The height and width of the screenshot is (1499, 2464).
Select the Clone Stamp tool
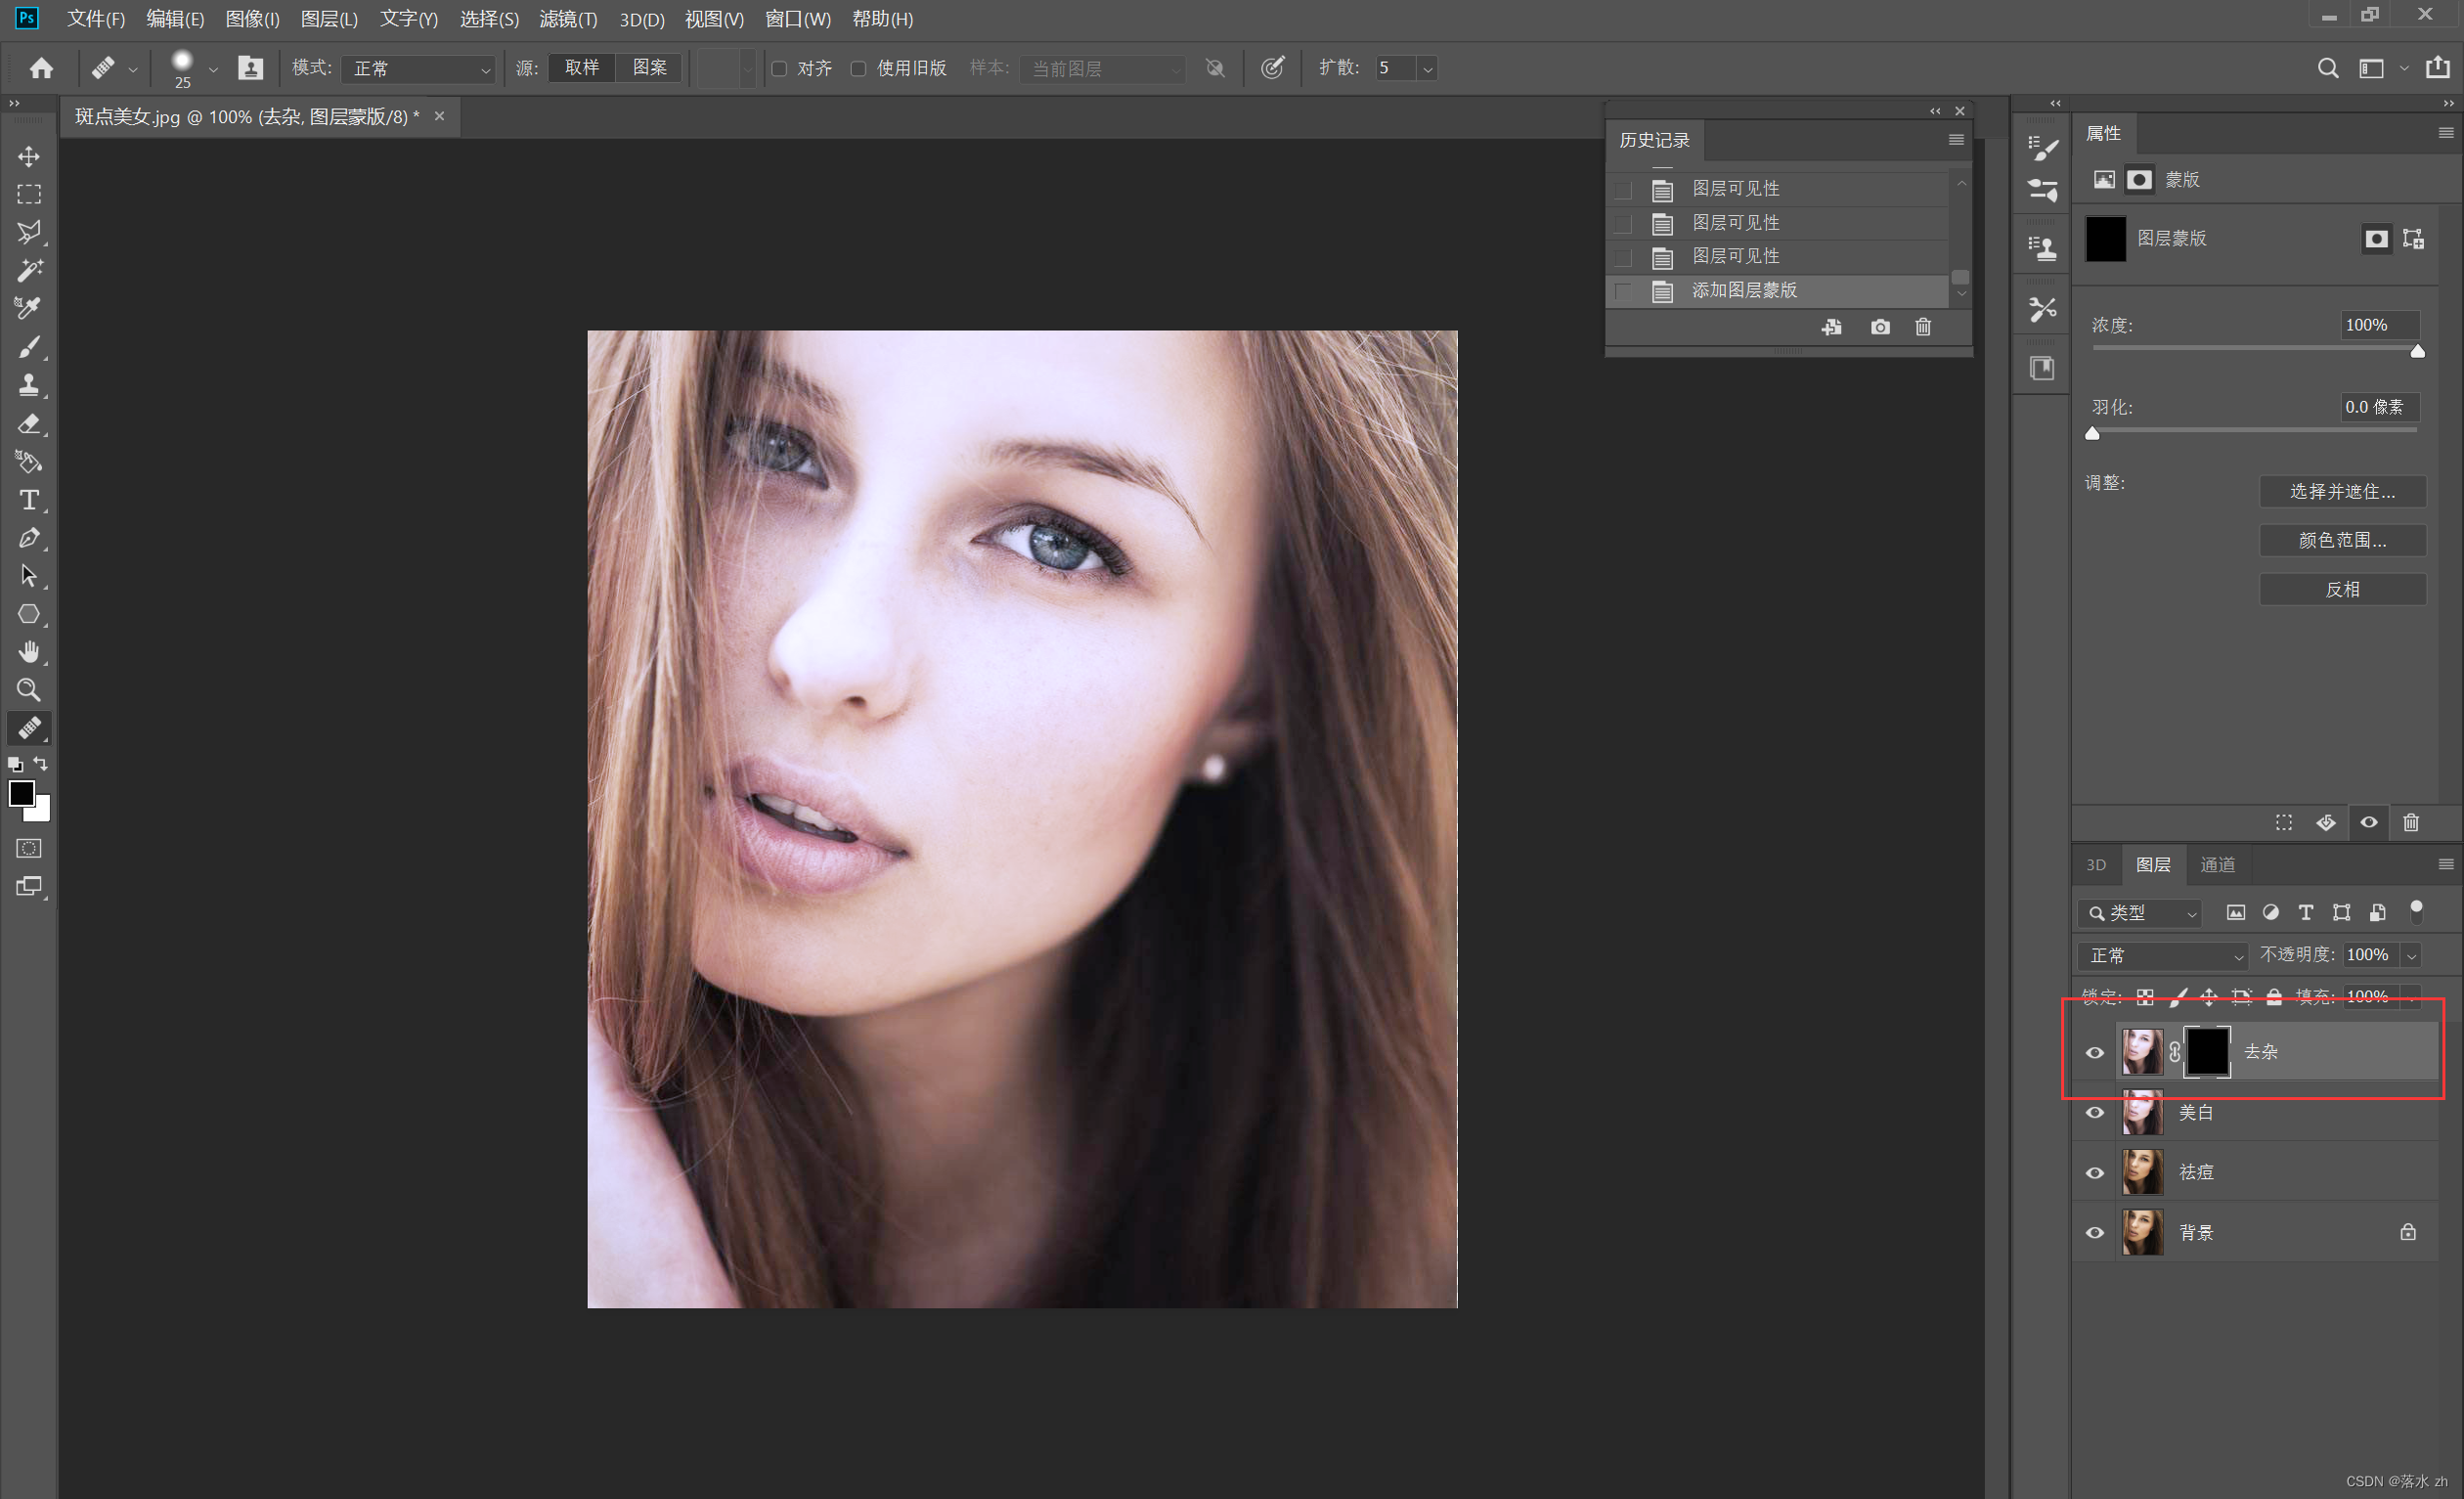(29, 385)
